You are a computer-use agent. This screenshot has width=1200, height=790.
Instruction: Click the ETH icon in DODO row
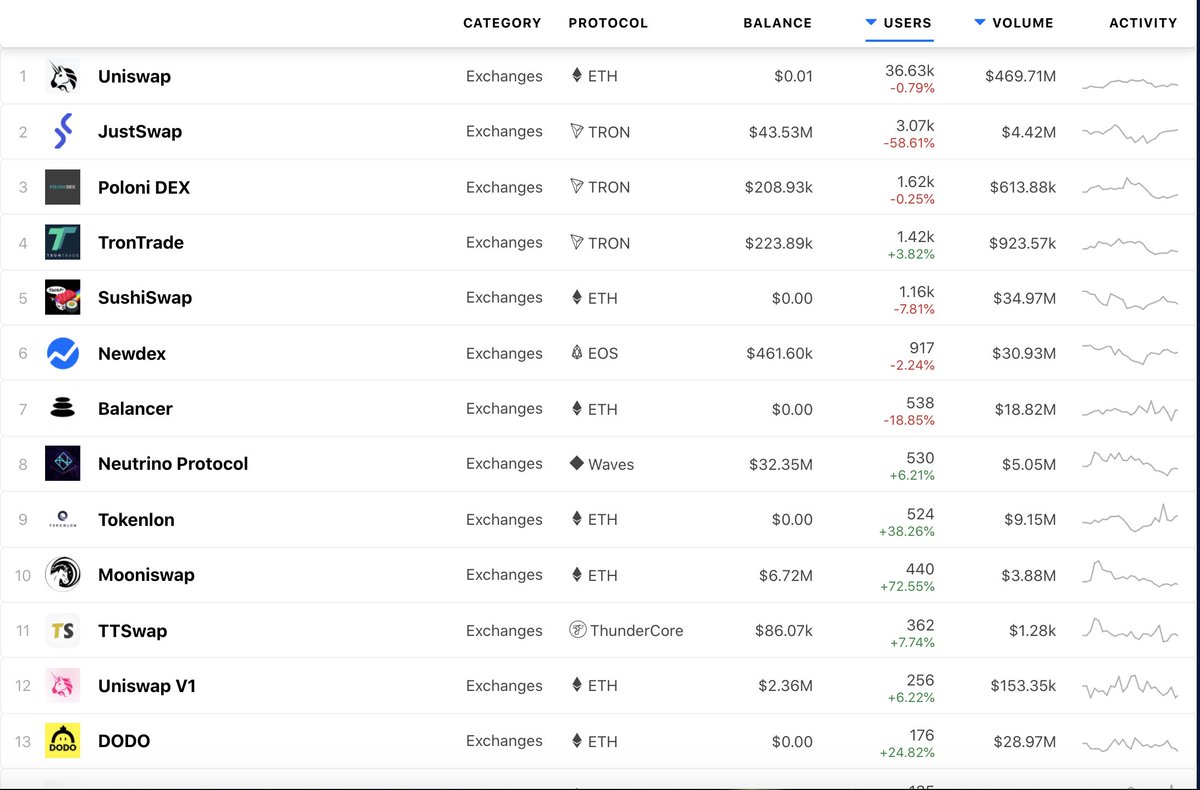coord(576,741)
